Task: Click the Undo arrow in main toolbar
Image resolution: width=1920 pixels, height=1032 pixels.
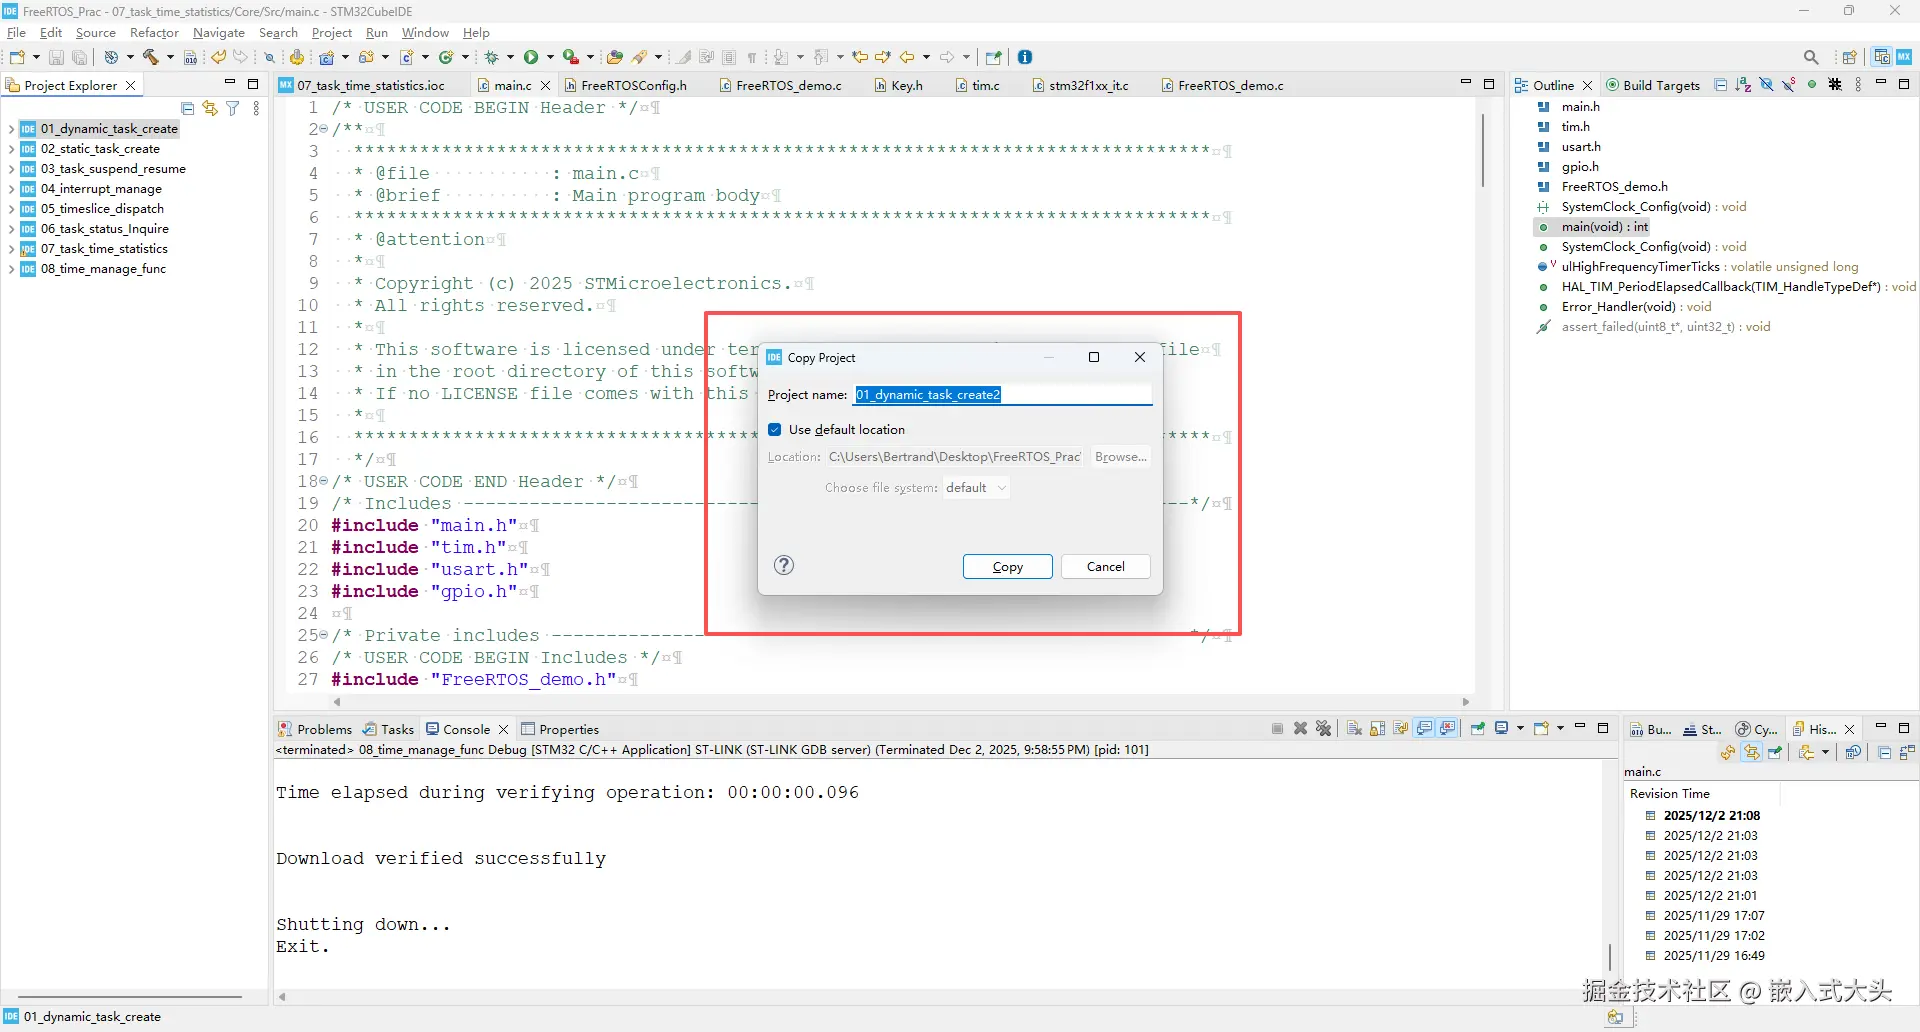Action: 218,57
